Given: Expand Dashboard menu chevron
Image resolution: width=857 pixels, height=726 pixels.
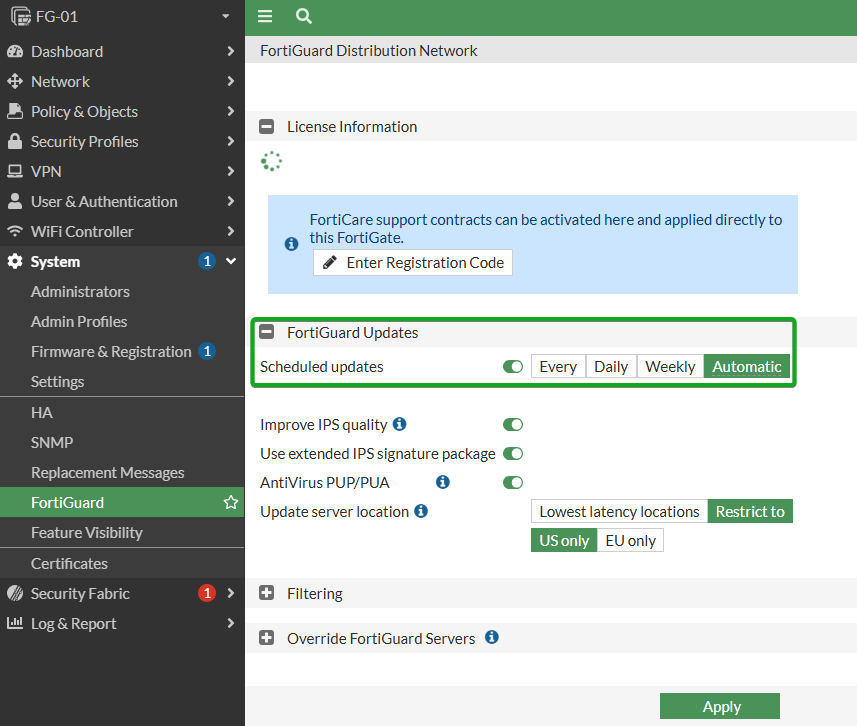Looking at the screenshot, I should click(231, 51).
